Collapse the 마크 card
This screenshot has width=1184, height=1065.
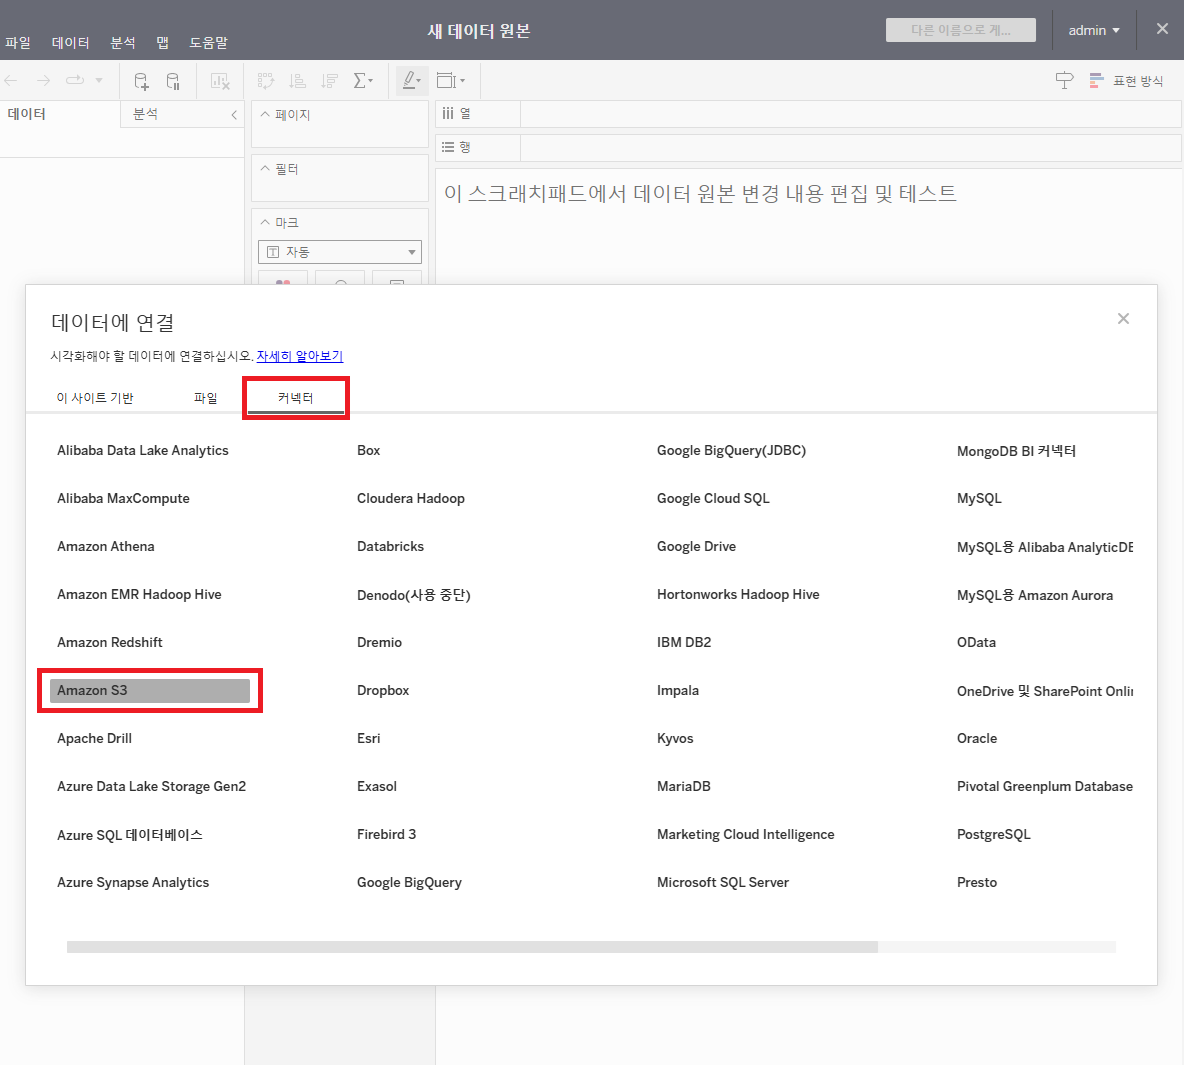pos(265,222)
